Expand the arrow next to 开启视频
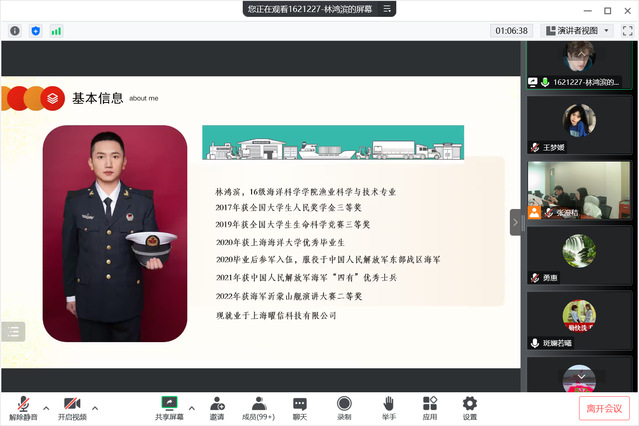Screen dimensions: 639x426 (x=96, y=407)
